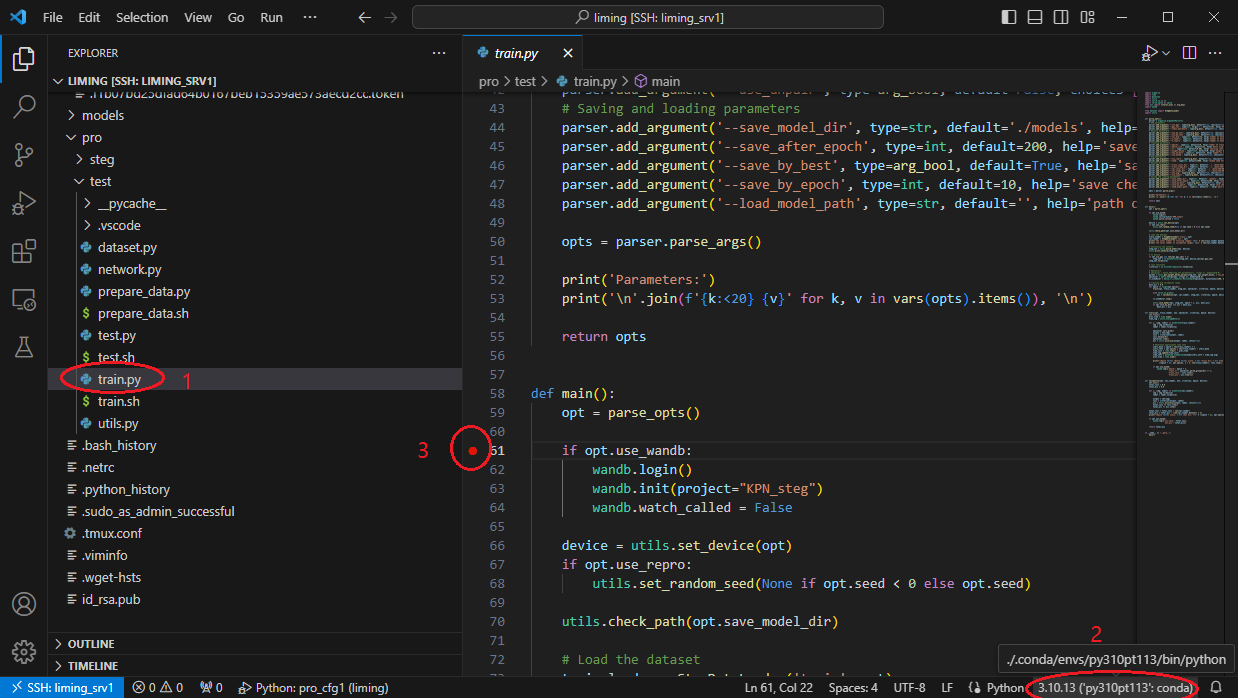
Task: Open the Source Control view
Action: coord(24,155)
